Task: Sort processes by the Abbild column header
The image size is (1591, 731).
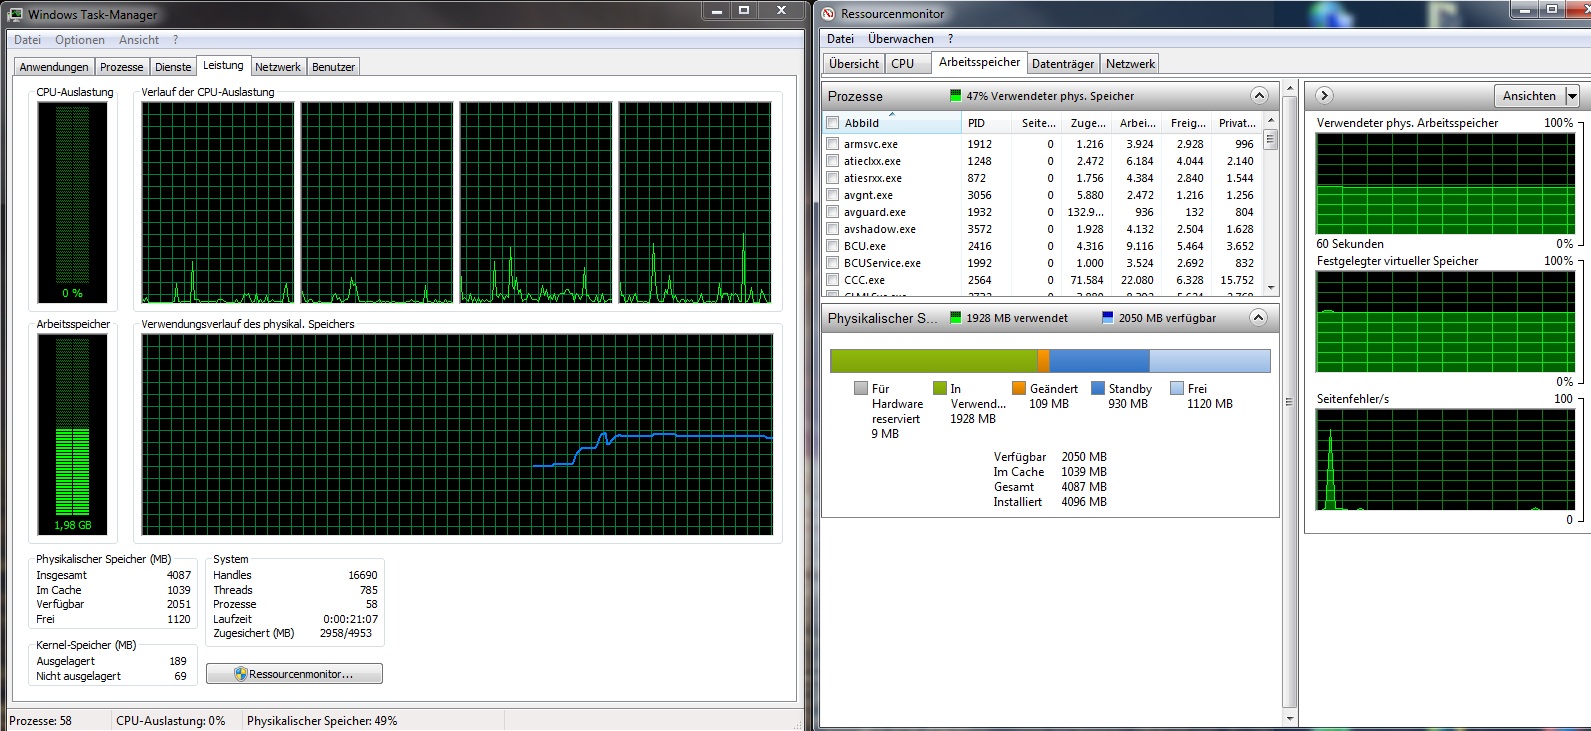Action: click(892, 123)
